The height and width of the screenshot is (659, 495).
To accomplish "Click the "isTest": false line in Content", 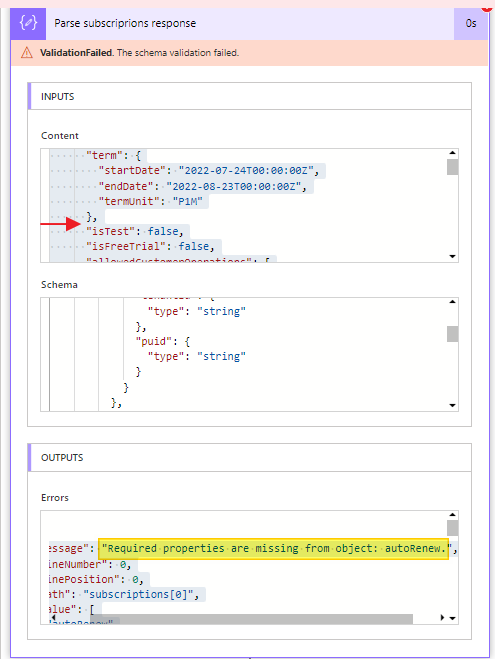I will click(134, 231).
